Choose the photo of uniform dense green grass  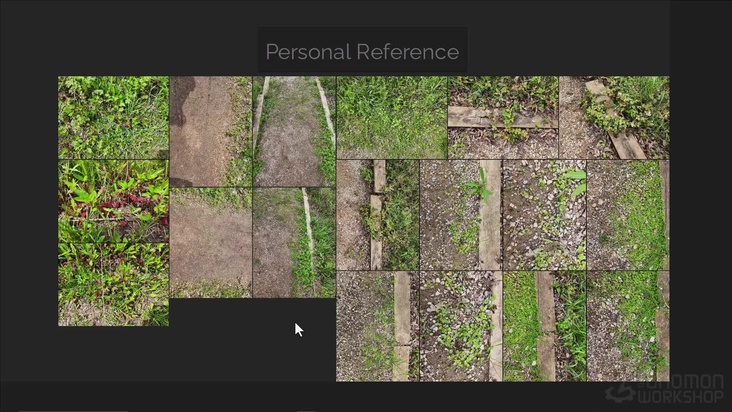pyautogui.click(x=392, y=118)
